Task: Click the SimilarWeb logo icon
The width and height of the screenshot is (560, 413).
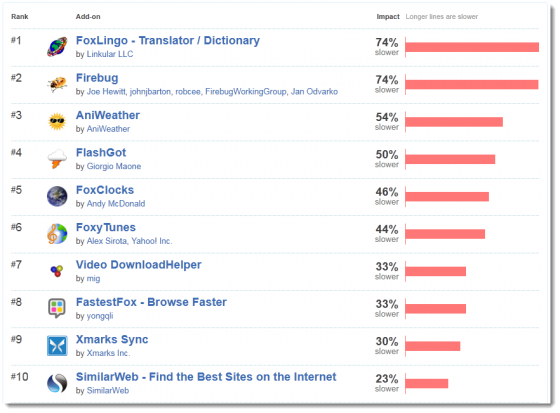Action: [x=57, y=383]
